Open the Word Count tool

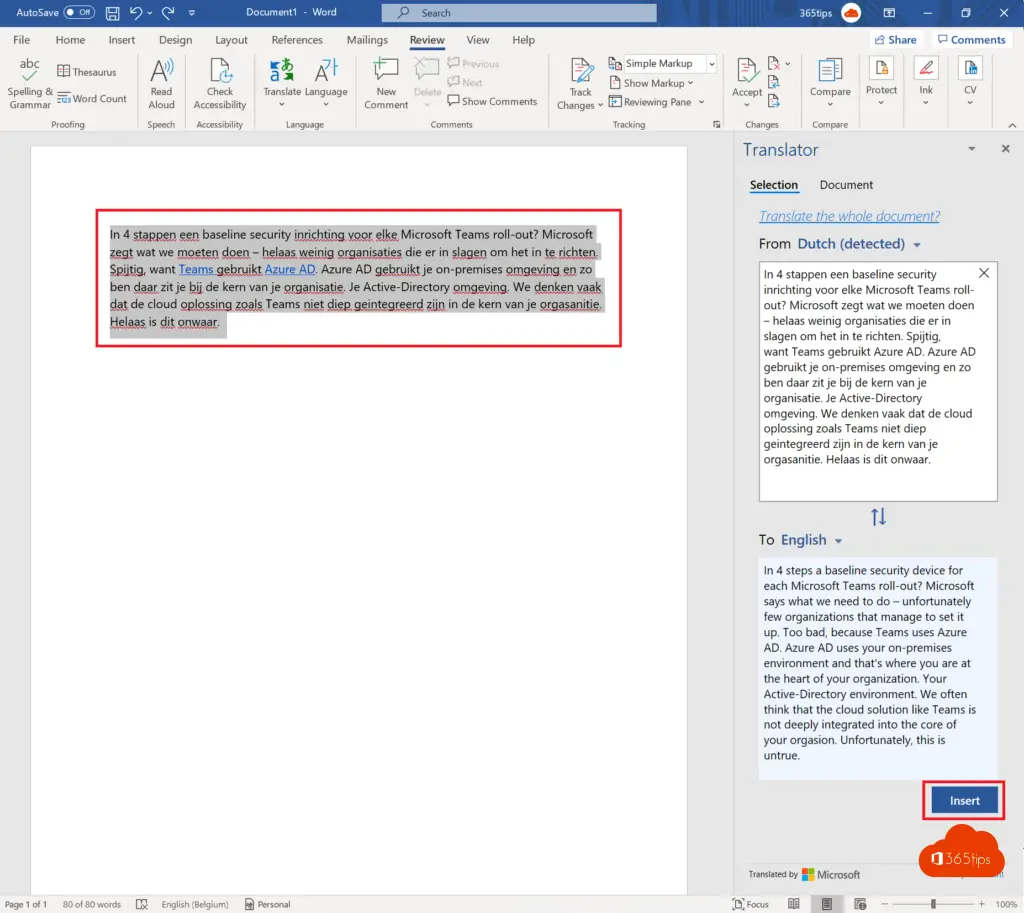coord(92,99)
